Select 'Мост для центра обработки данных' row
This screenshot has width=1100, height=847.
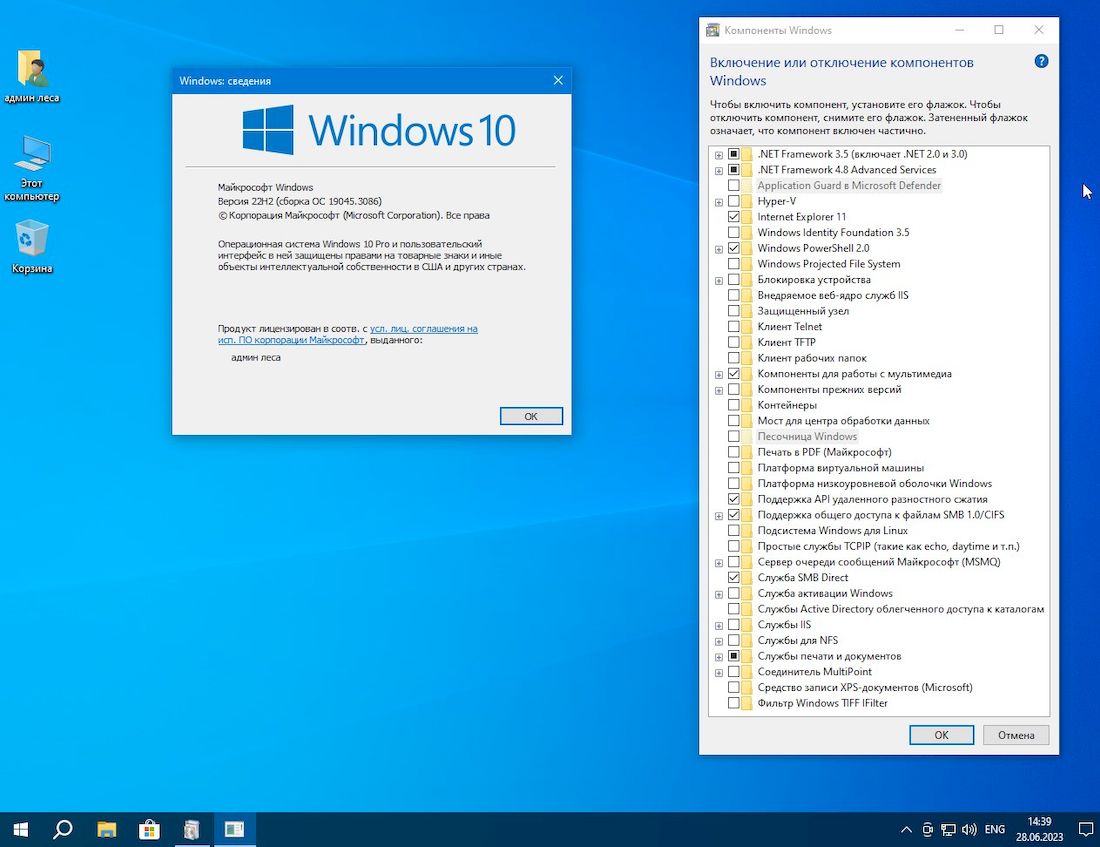843,420
